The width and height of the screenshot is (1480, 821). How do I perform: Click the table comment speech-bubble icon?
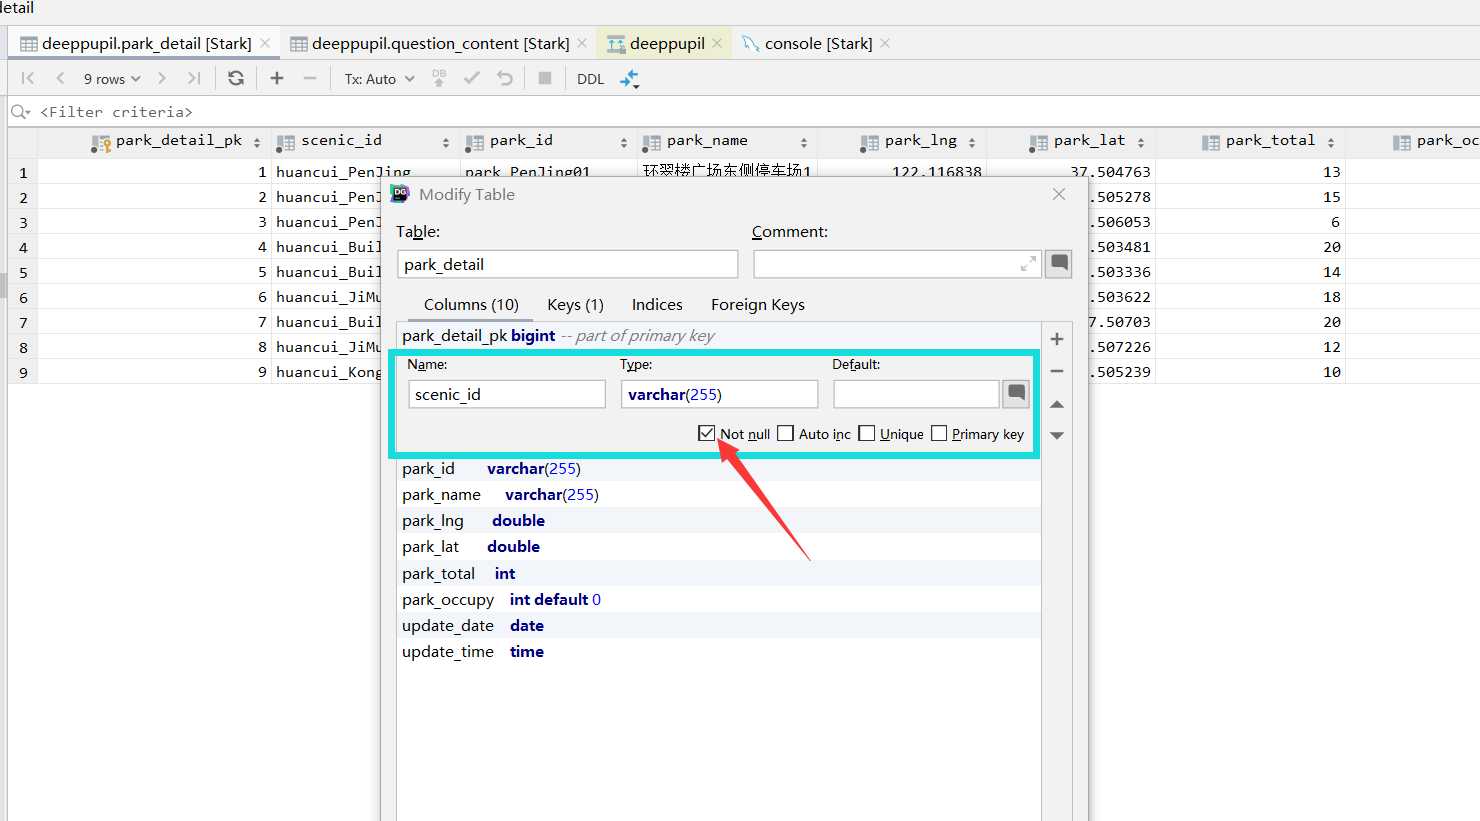click(x=1058, y=264)
